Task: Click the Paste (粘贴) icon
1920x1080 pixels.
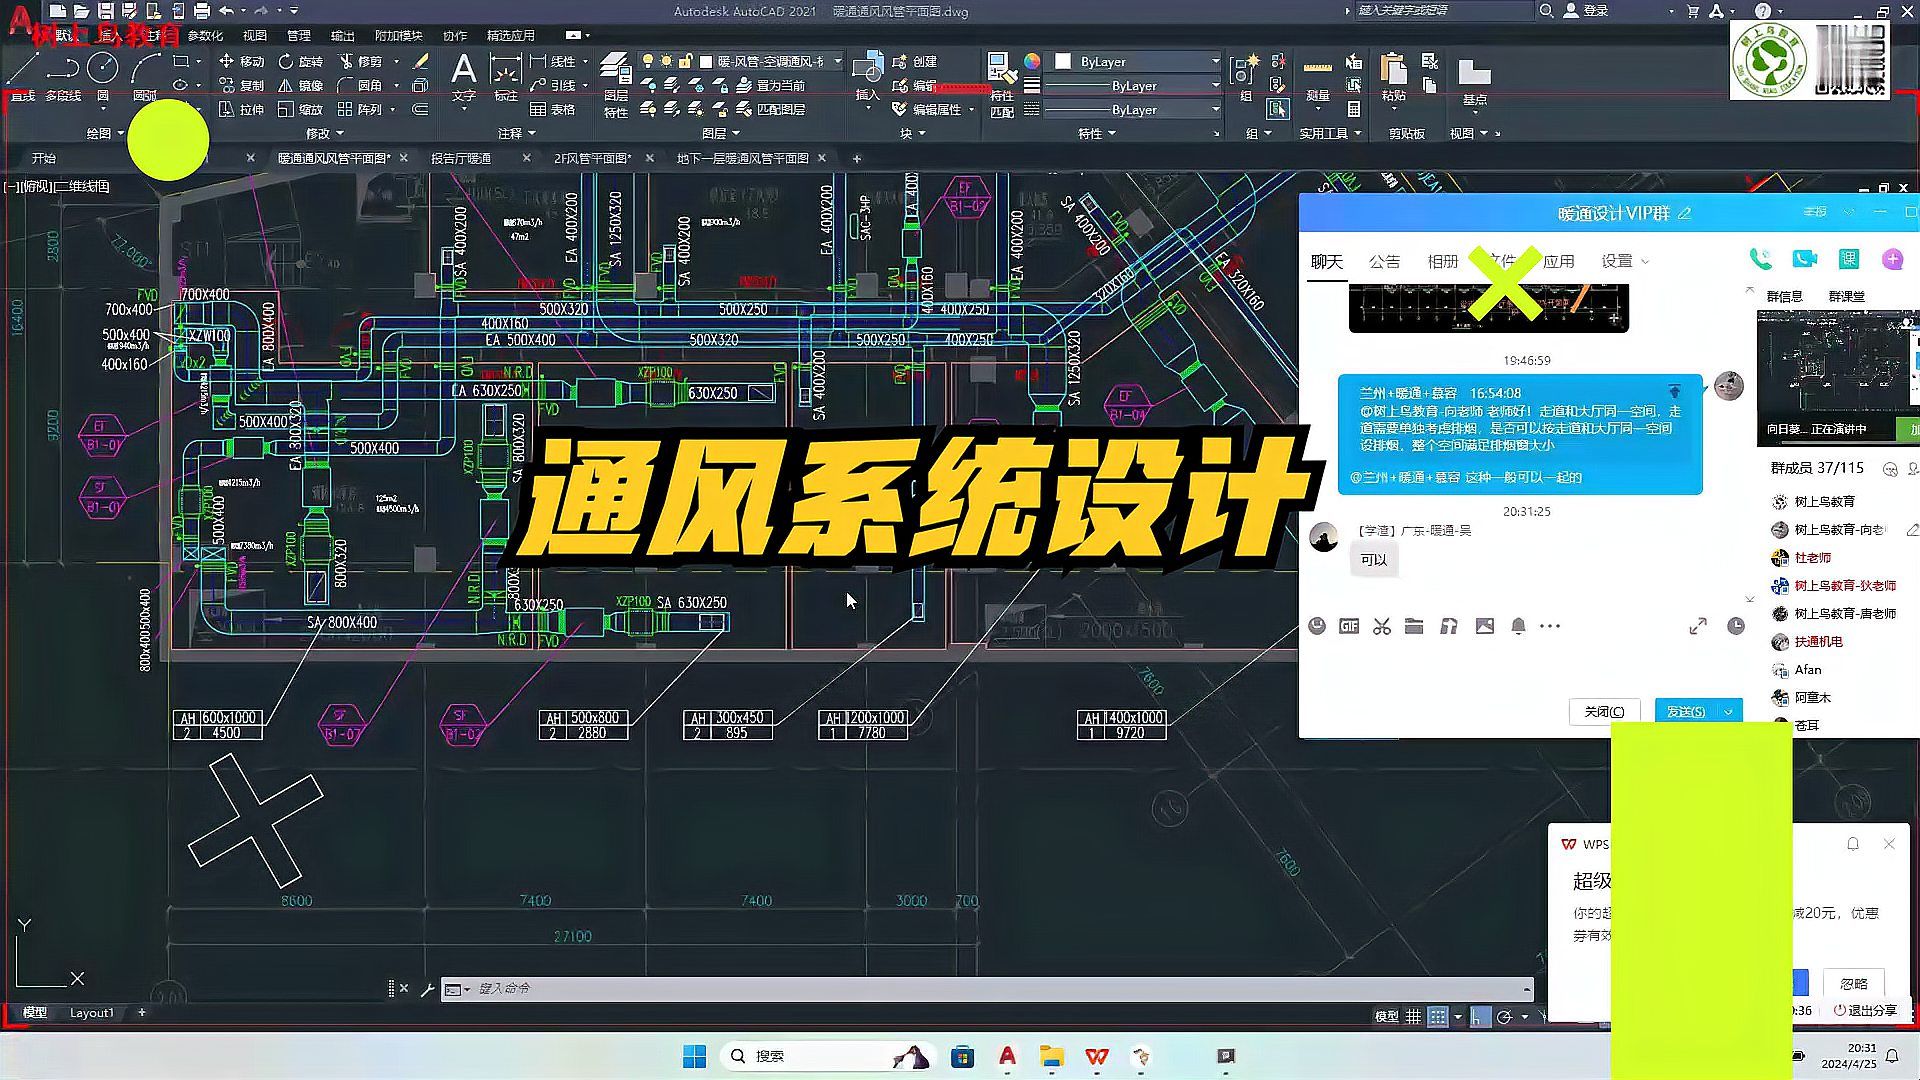Action: 1393,76
